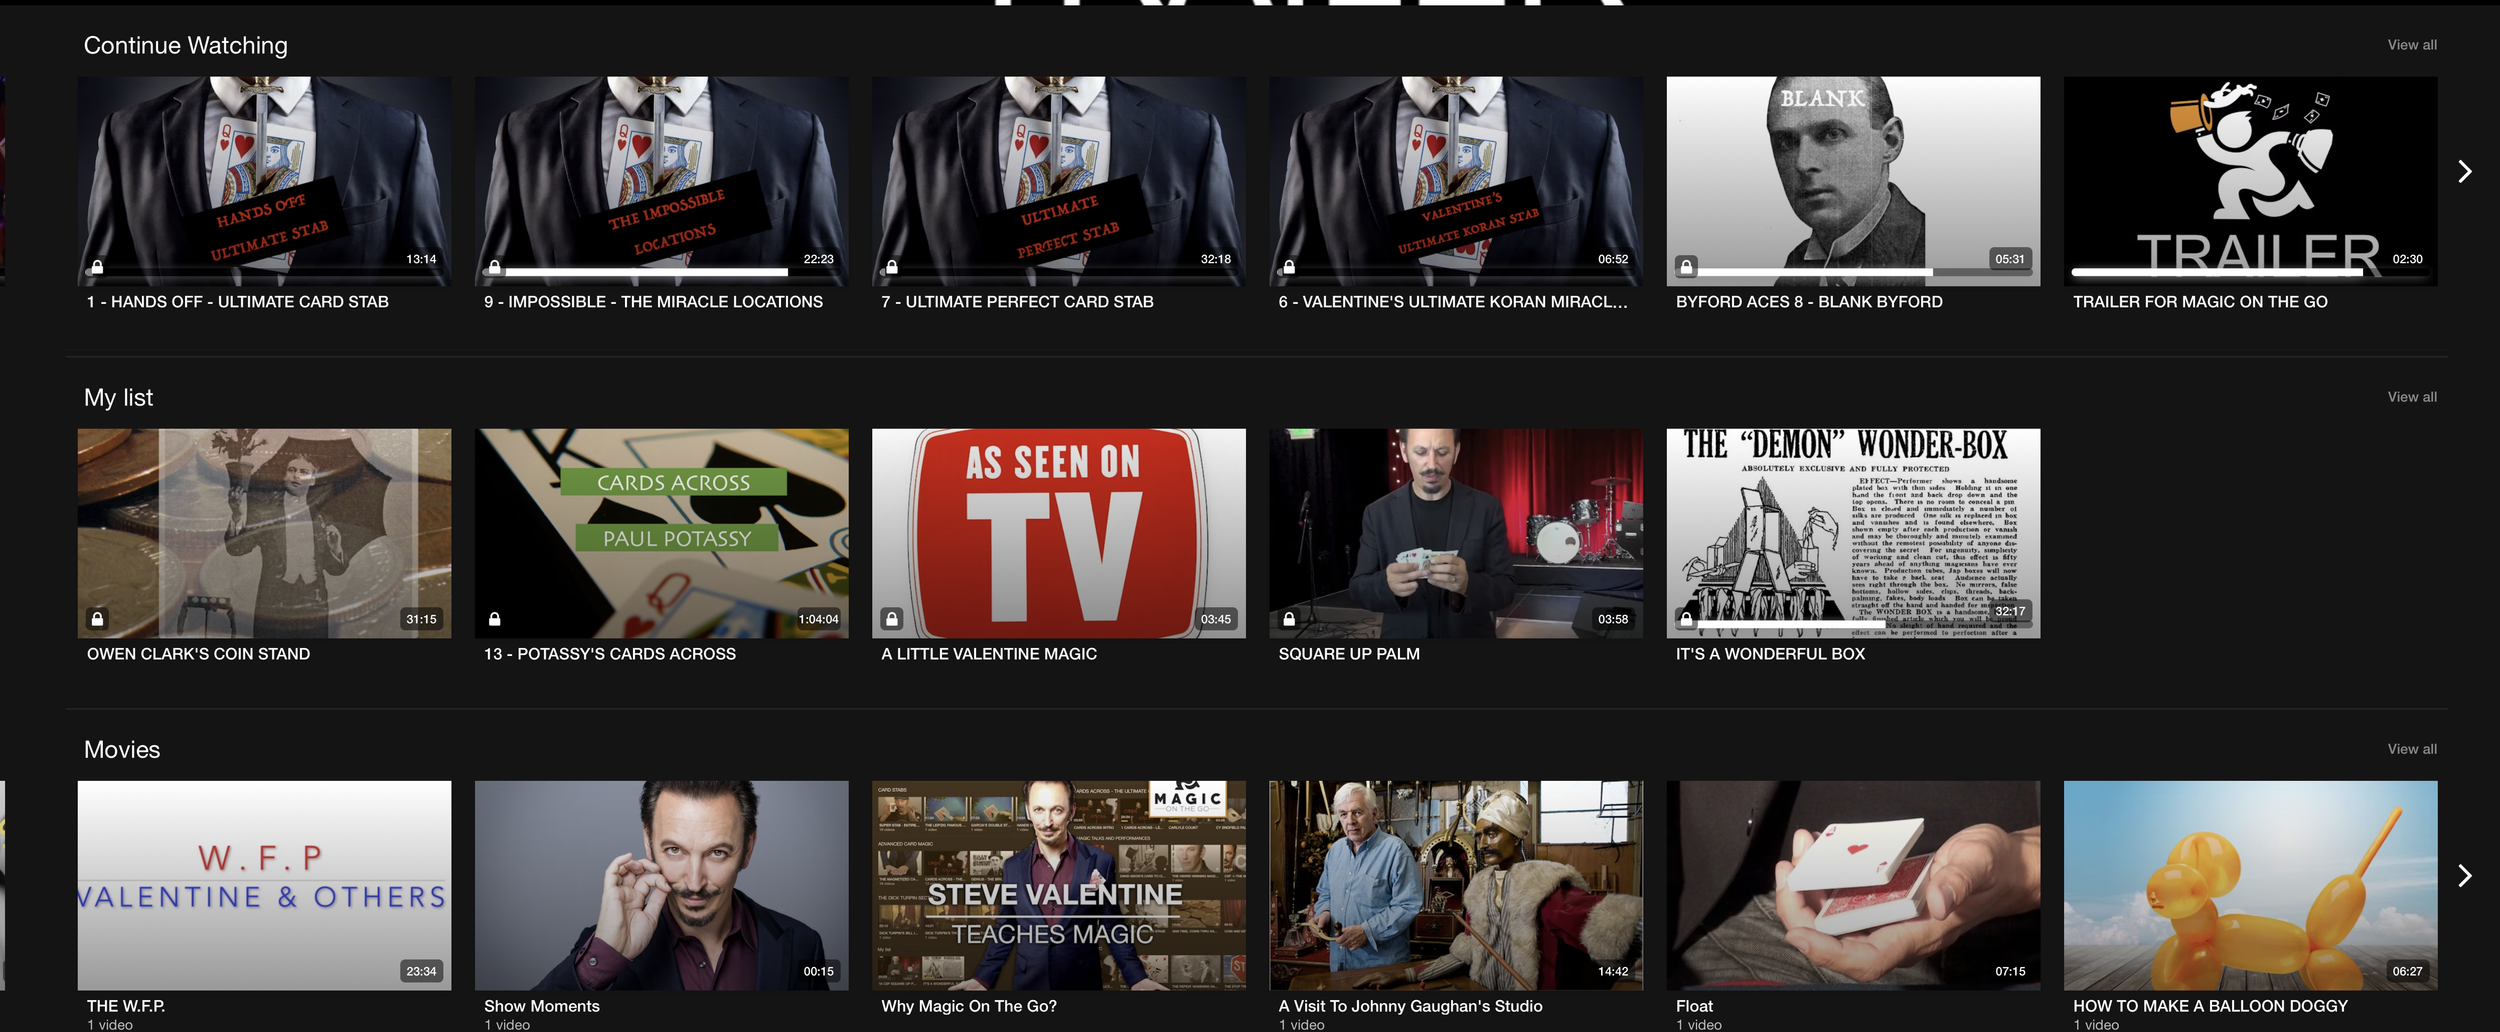Image resolution: width=2500 pixels, height=1032 pixels.
Task: Open View all for Continue Watching
Action: (2412, 45)
